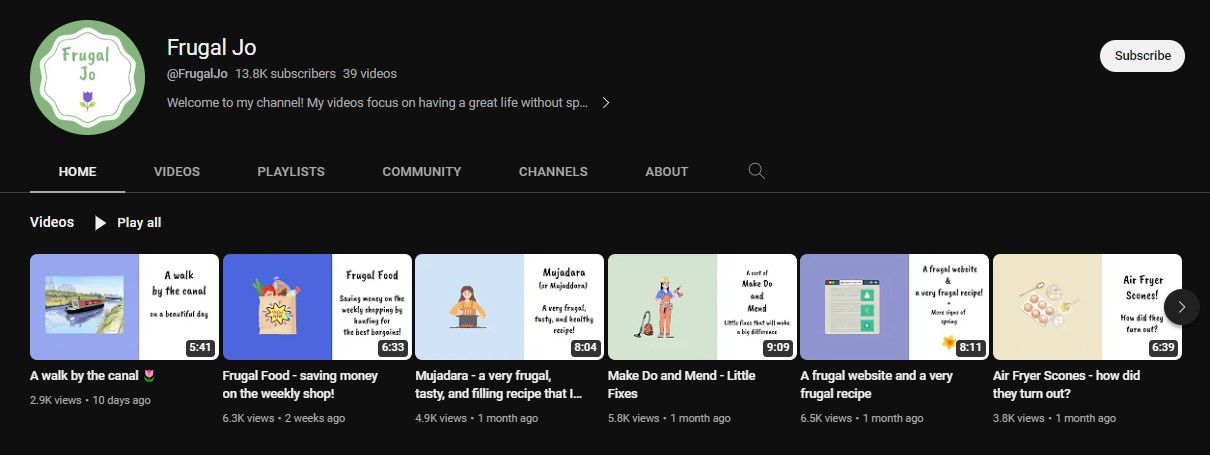
Task: Click the Videos section heading
Action: pyautogui.click(x=52, y=222)
